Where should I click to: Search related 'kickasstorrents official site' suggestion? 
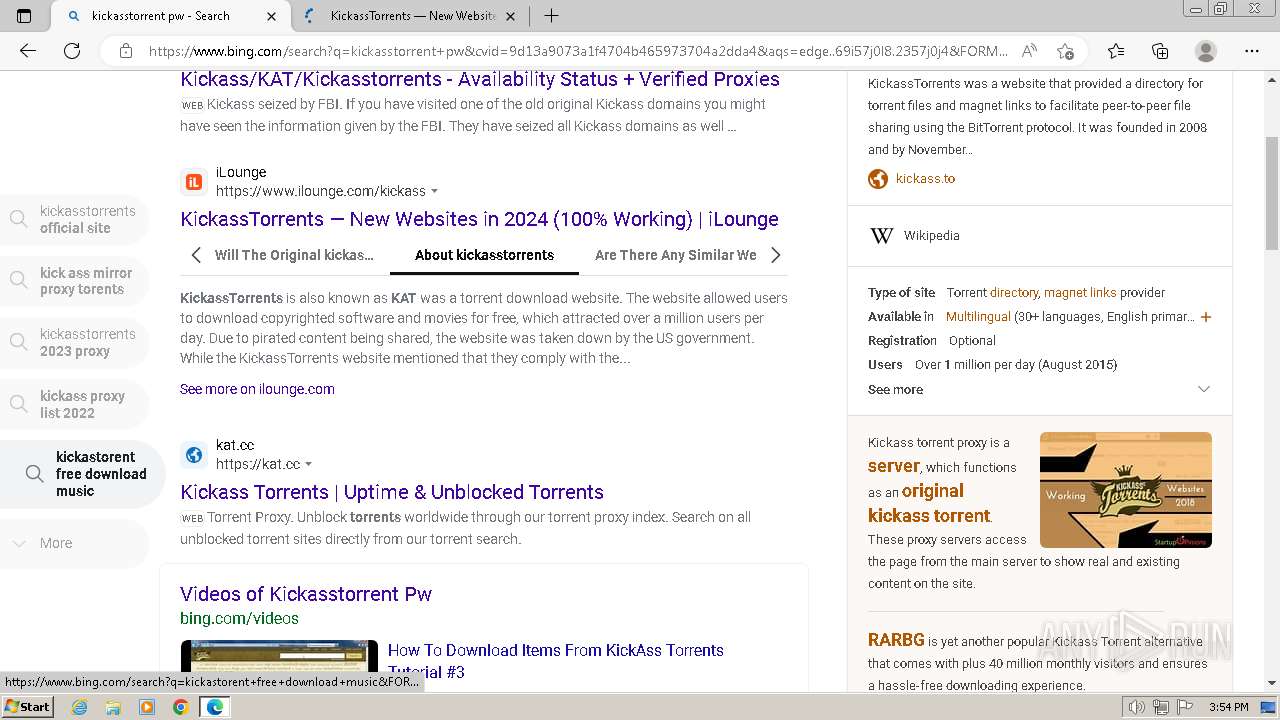click(74, 219)
